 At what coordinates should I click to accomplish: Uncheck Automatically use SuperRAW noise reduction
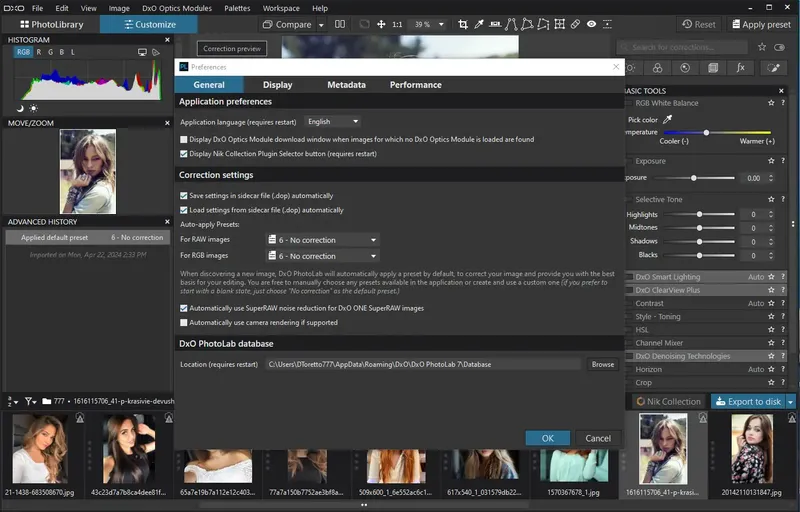184,308
